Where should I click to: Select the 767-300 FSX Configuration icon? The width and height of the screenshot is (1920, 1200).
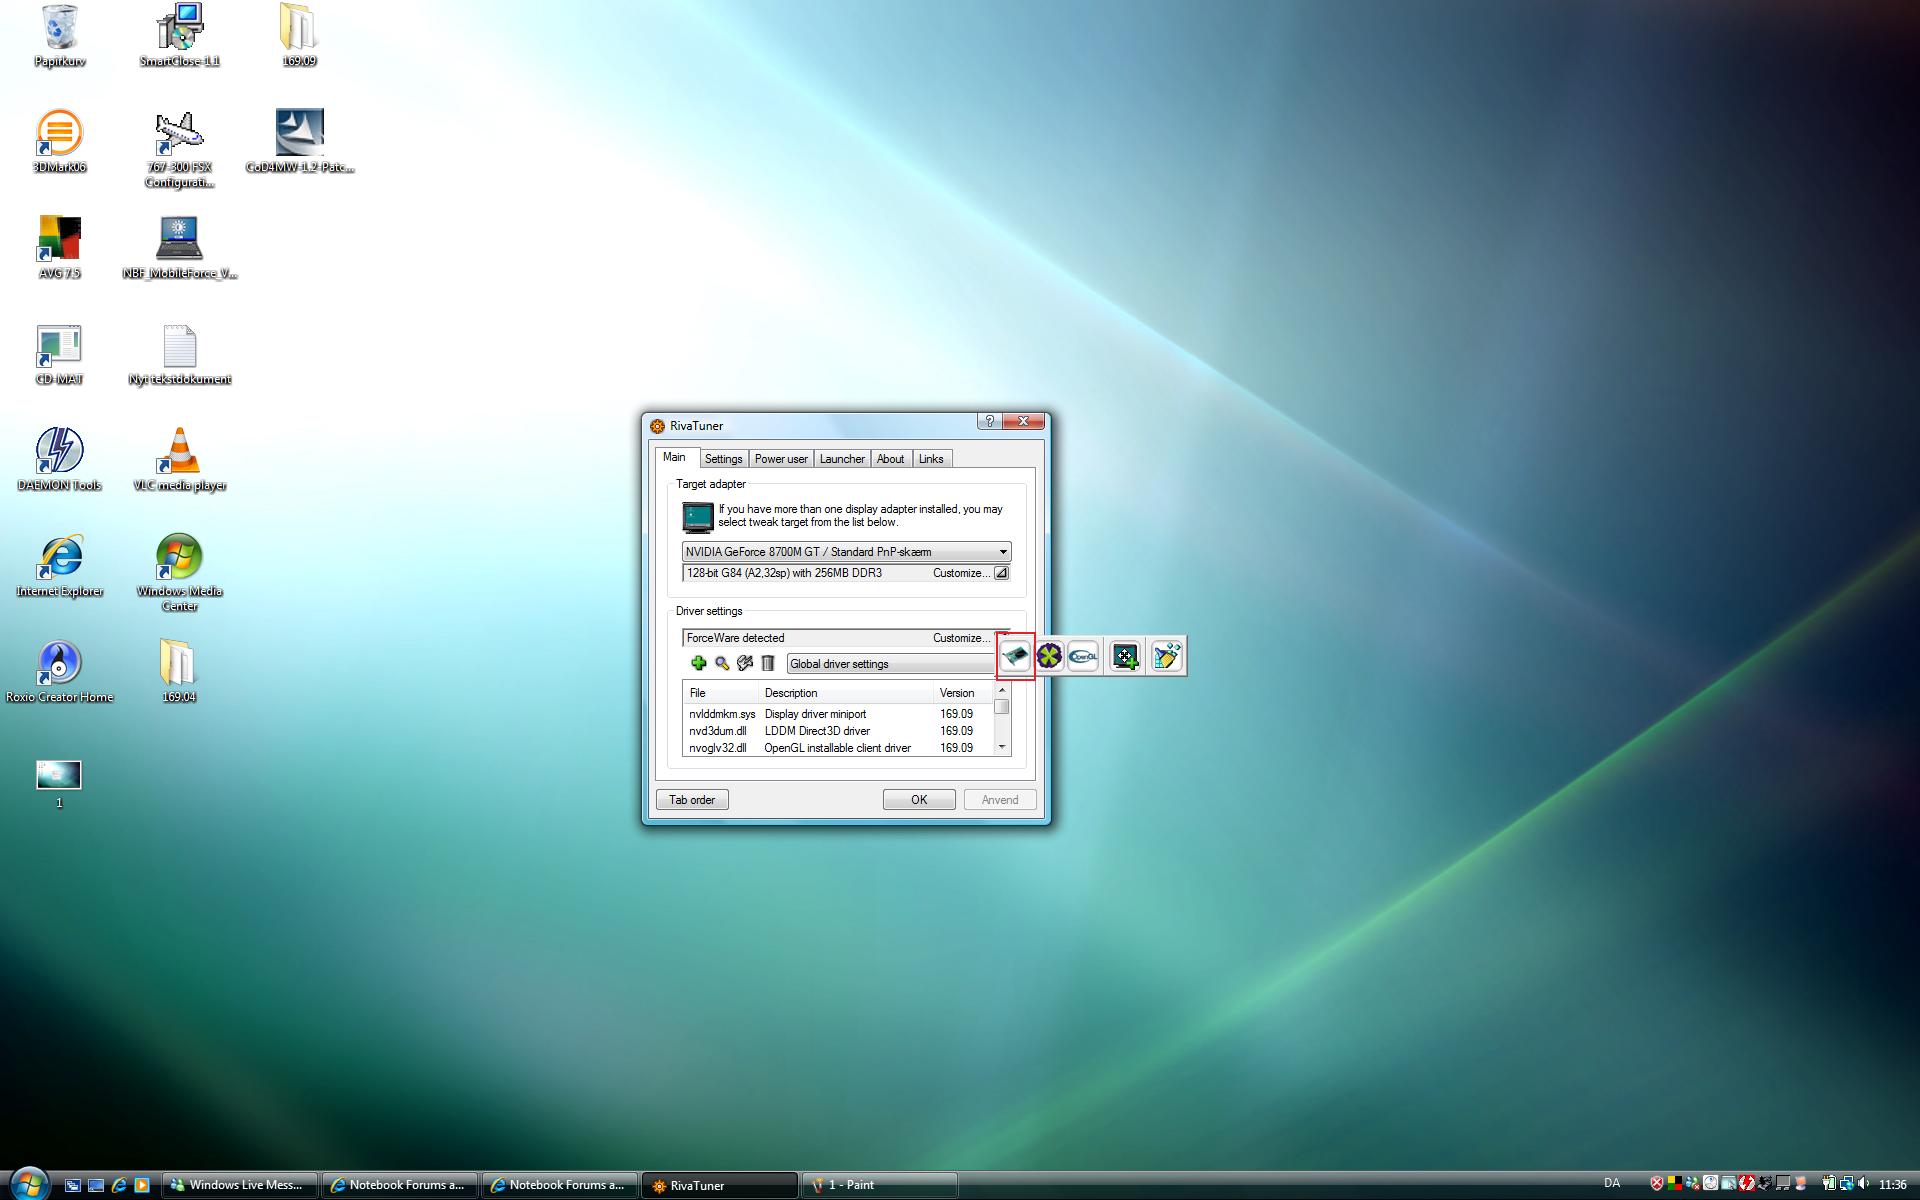pyautogui.click(x=180, y=149)
